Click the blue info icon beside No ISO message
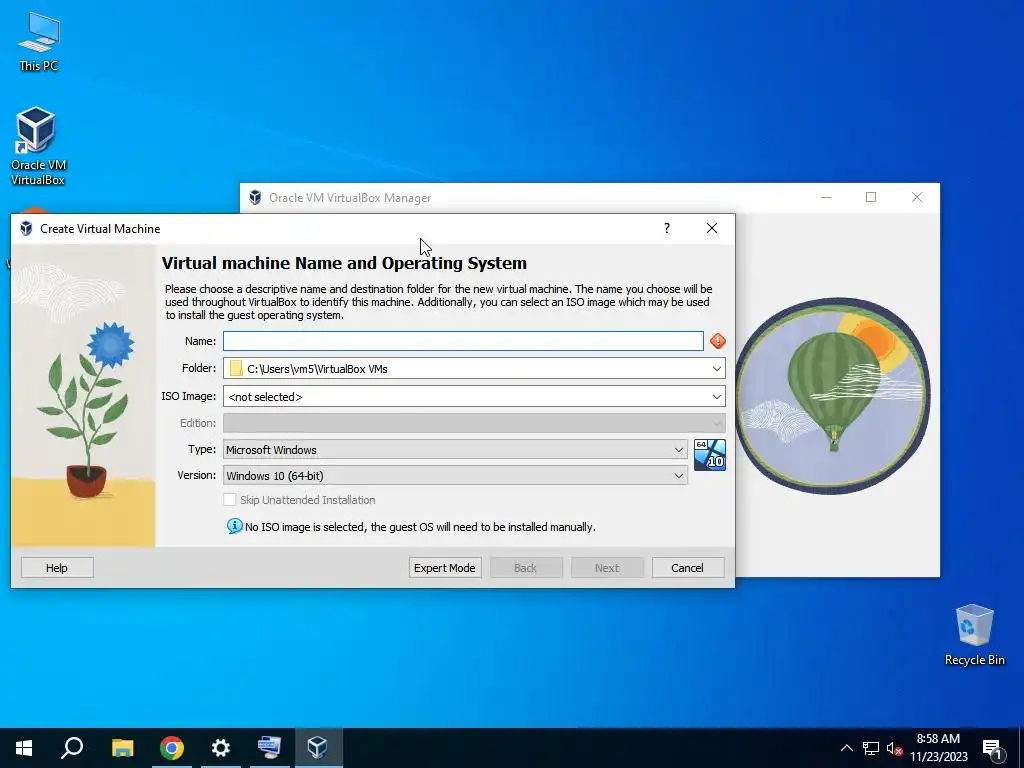 click(x=234, y=526)
